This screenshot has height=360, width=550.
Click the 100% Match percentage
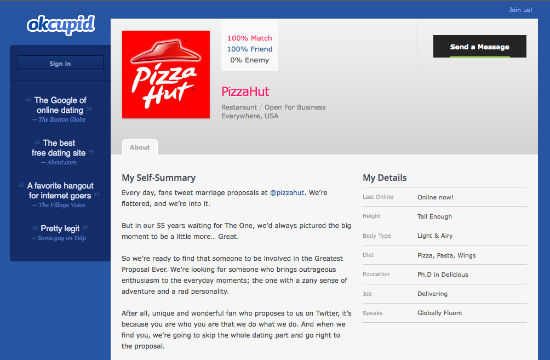click(250, 38)
